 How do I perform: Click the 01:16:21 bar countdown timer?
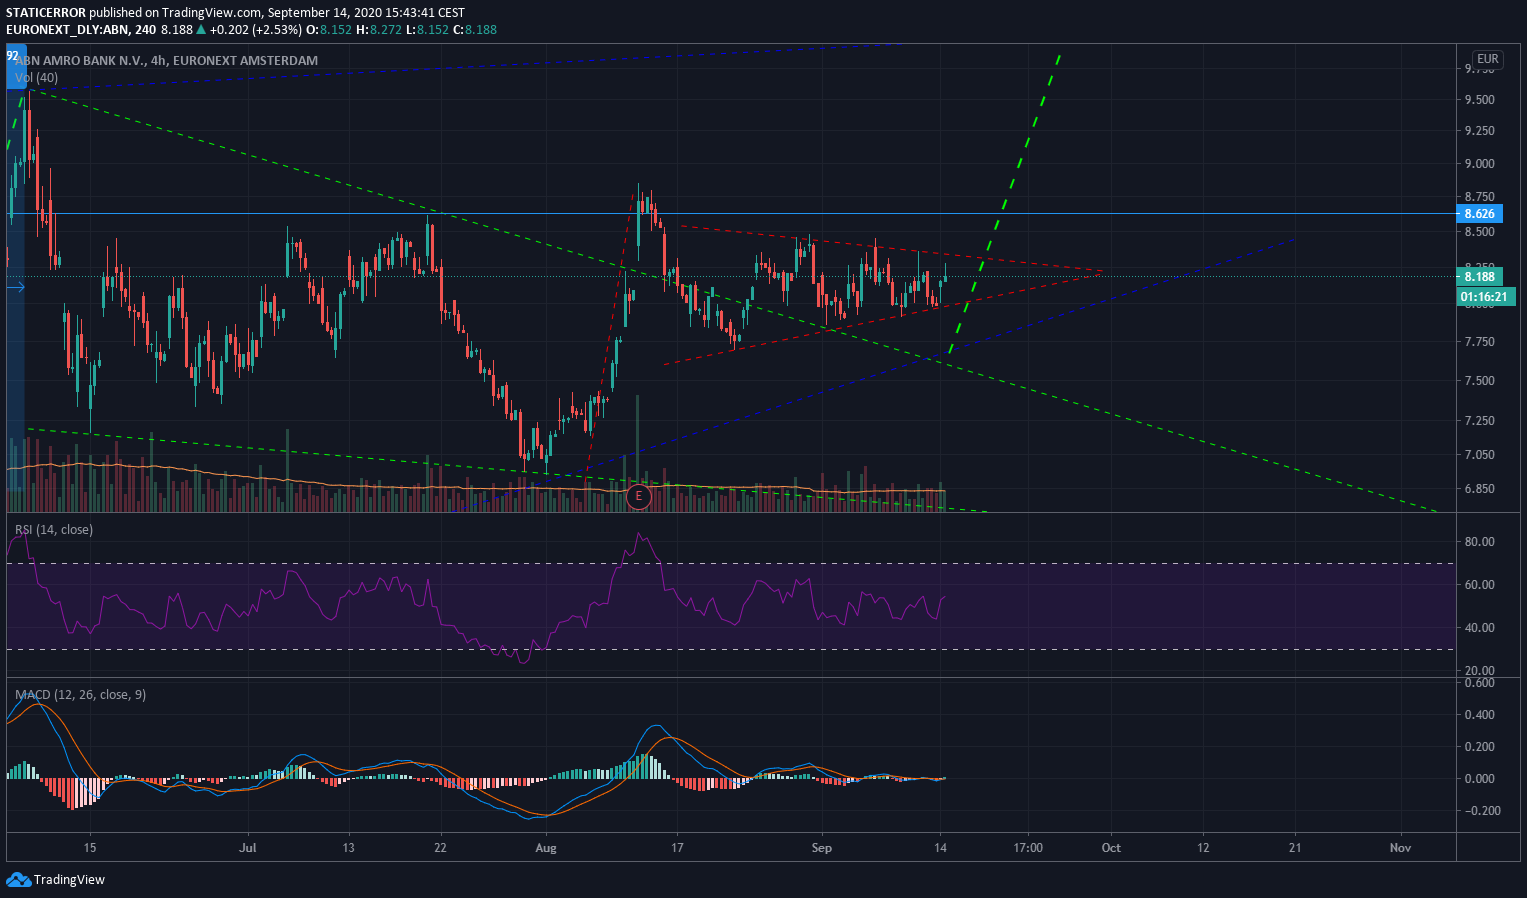click(x=1484, y=297)
